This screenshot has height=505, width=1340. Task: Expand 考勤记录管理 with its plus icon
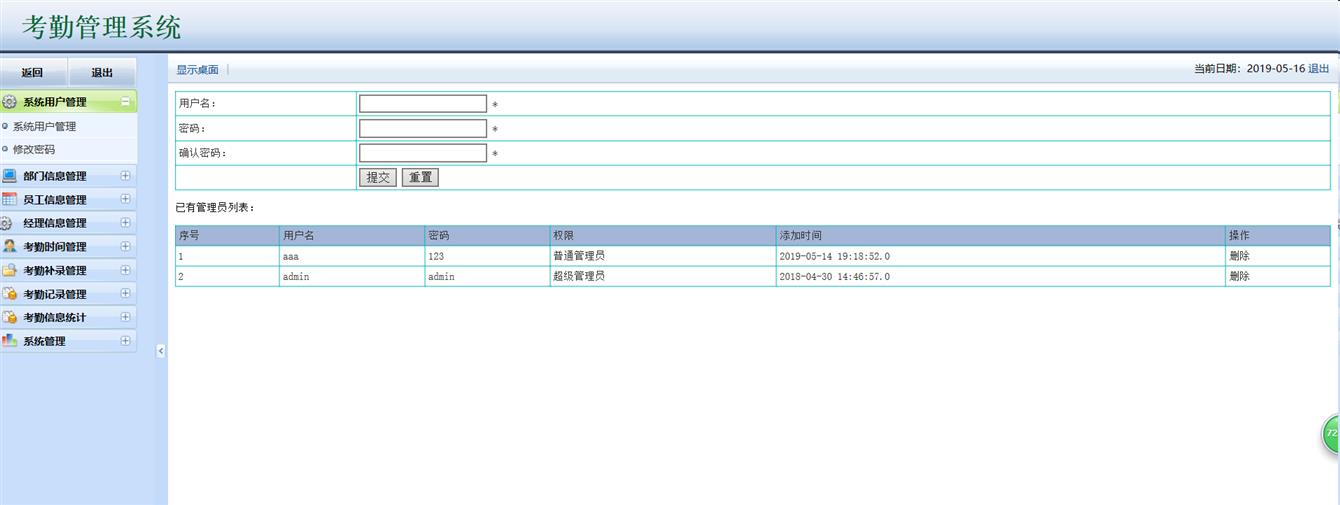point(125,293)
